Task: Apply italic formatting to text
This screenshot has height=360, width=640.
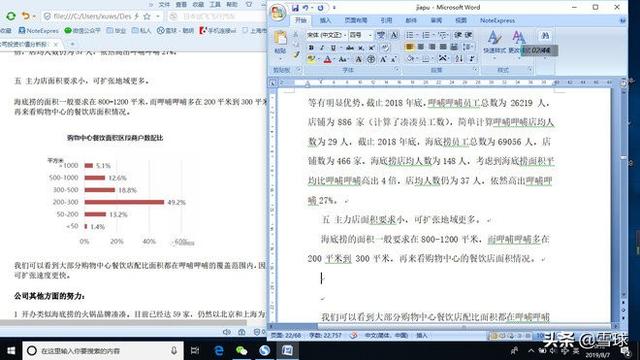Action: (x=322, y=48)
